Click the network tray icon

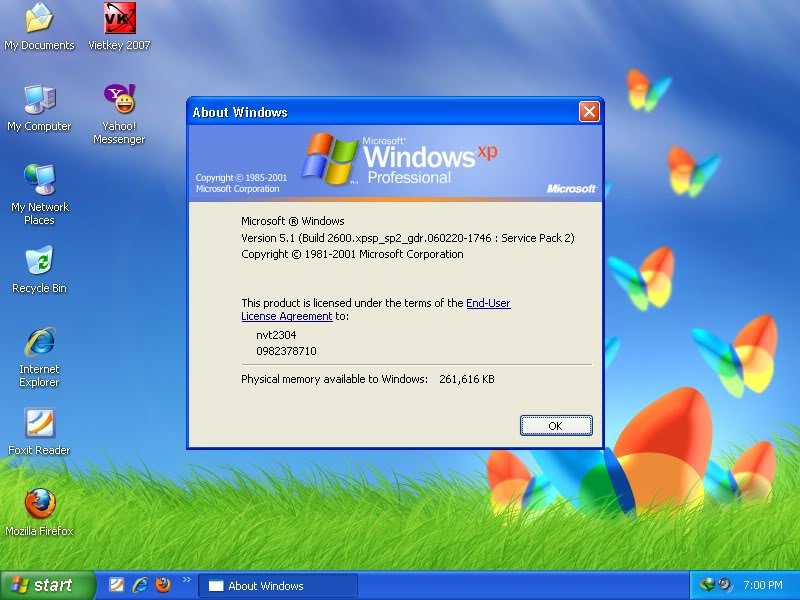pos(707,584)
